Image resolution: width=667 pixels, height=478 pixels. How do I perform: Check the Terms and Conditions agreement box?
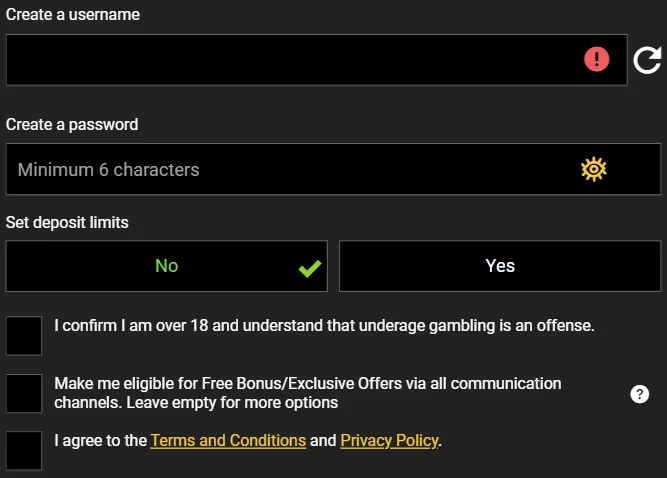pyautogui.click(x=24, y=451)
